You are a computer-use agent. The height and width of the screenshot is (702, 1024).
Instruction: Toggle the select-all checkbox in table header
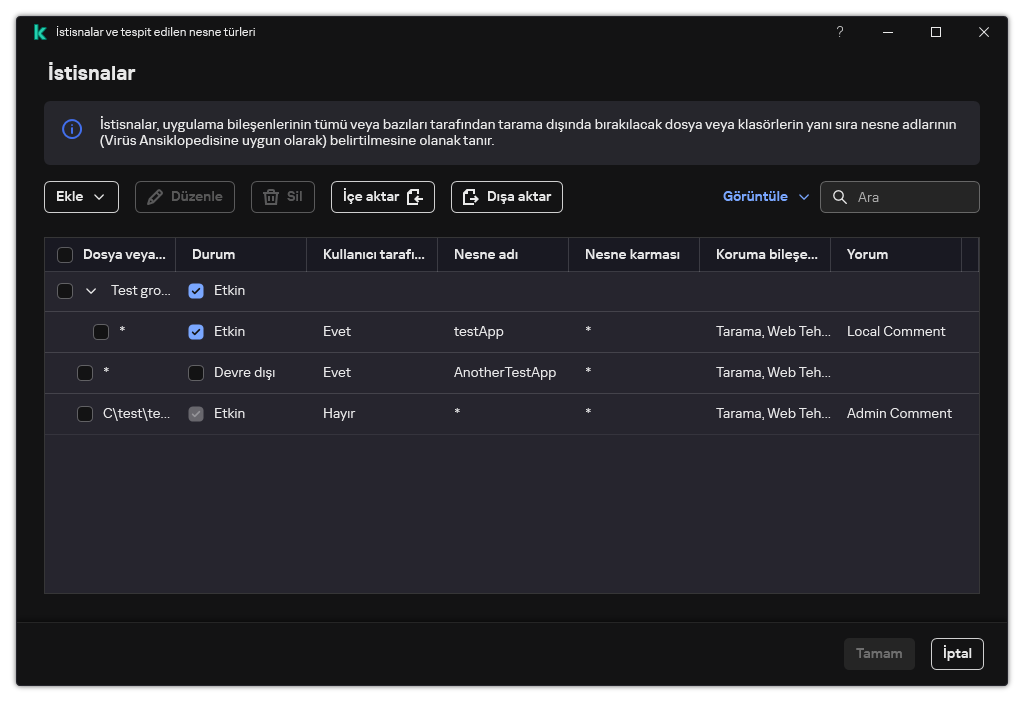tap(65, 255)
